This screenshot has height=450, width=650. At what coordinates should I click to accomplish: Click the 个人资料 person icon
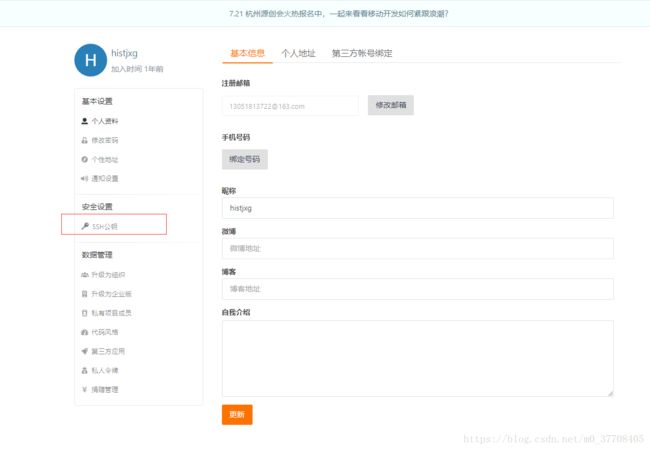click(x=84, y=121)
